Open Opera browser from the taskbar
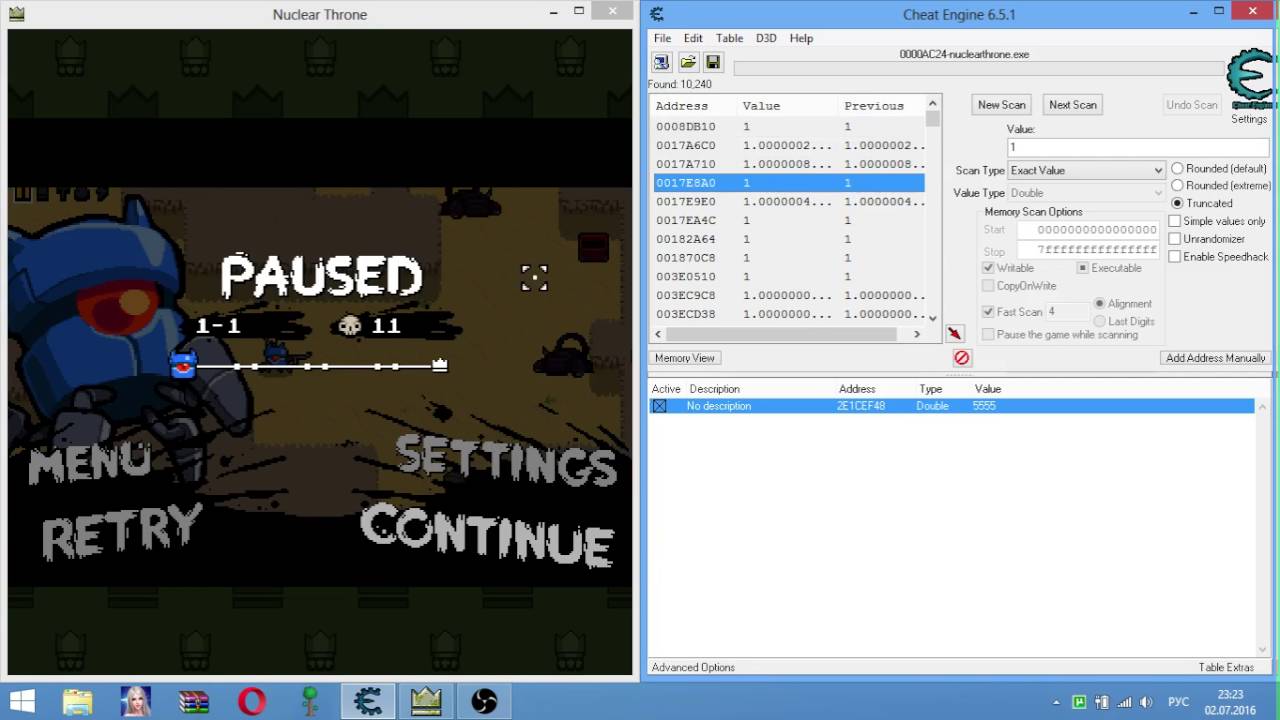The height and width of the screenshot is (720, 1280). (x=252, y=701)
